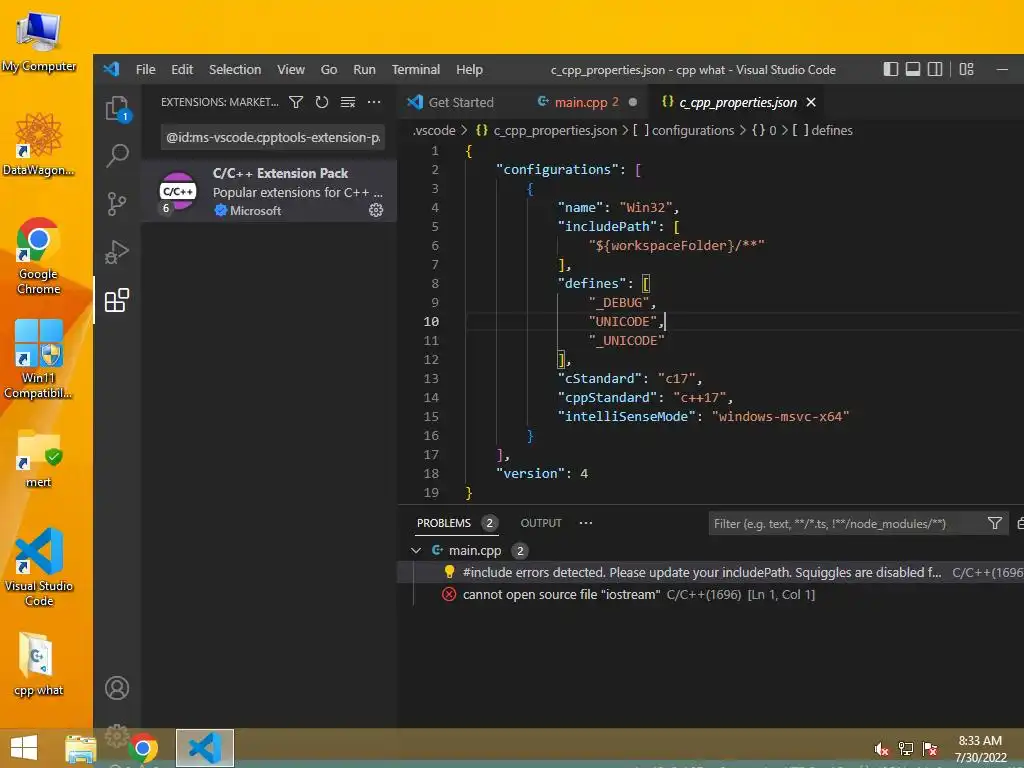Click the DataWagon desktop shortcut
The width and height of the screenshot is (1024, 768).
39,145
